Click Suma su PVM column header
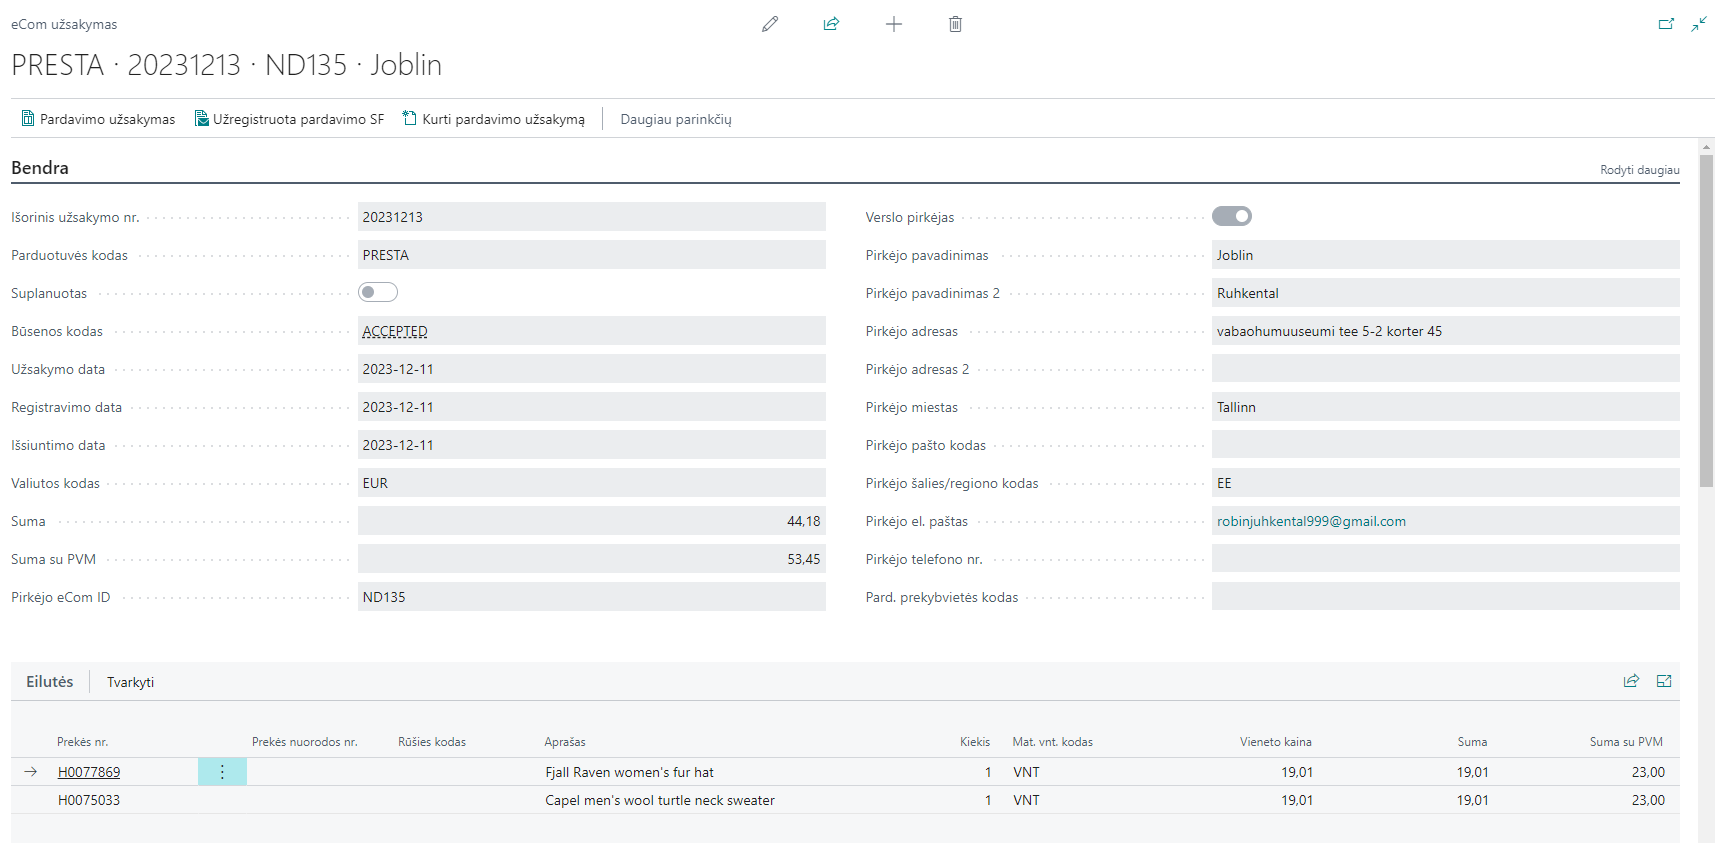The image size is (1726, 843). pyautogui.click(x=1626, y=742)
